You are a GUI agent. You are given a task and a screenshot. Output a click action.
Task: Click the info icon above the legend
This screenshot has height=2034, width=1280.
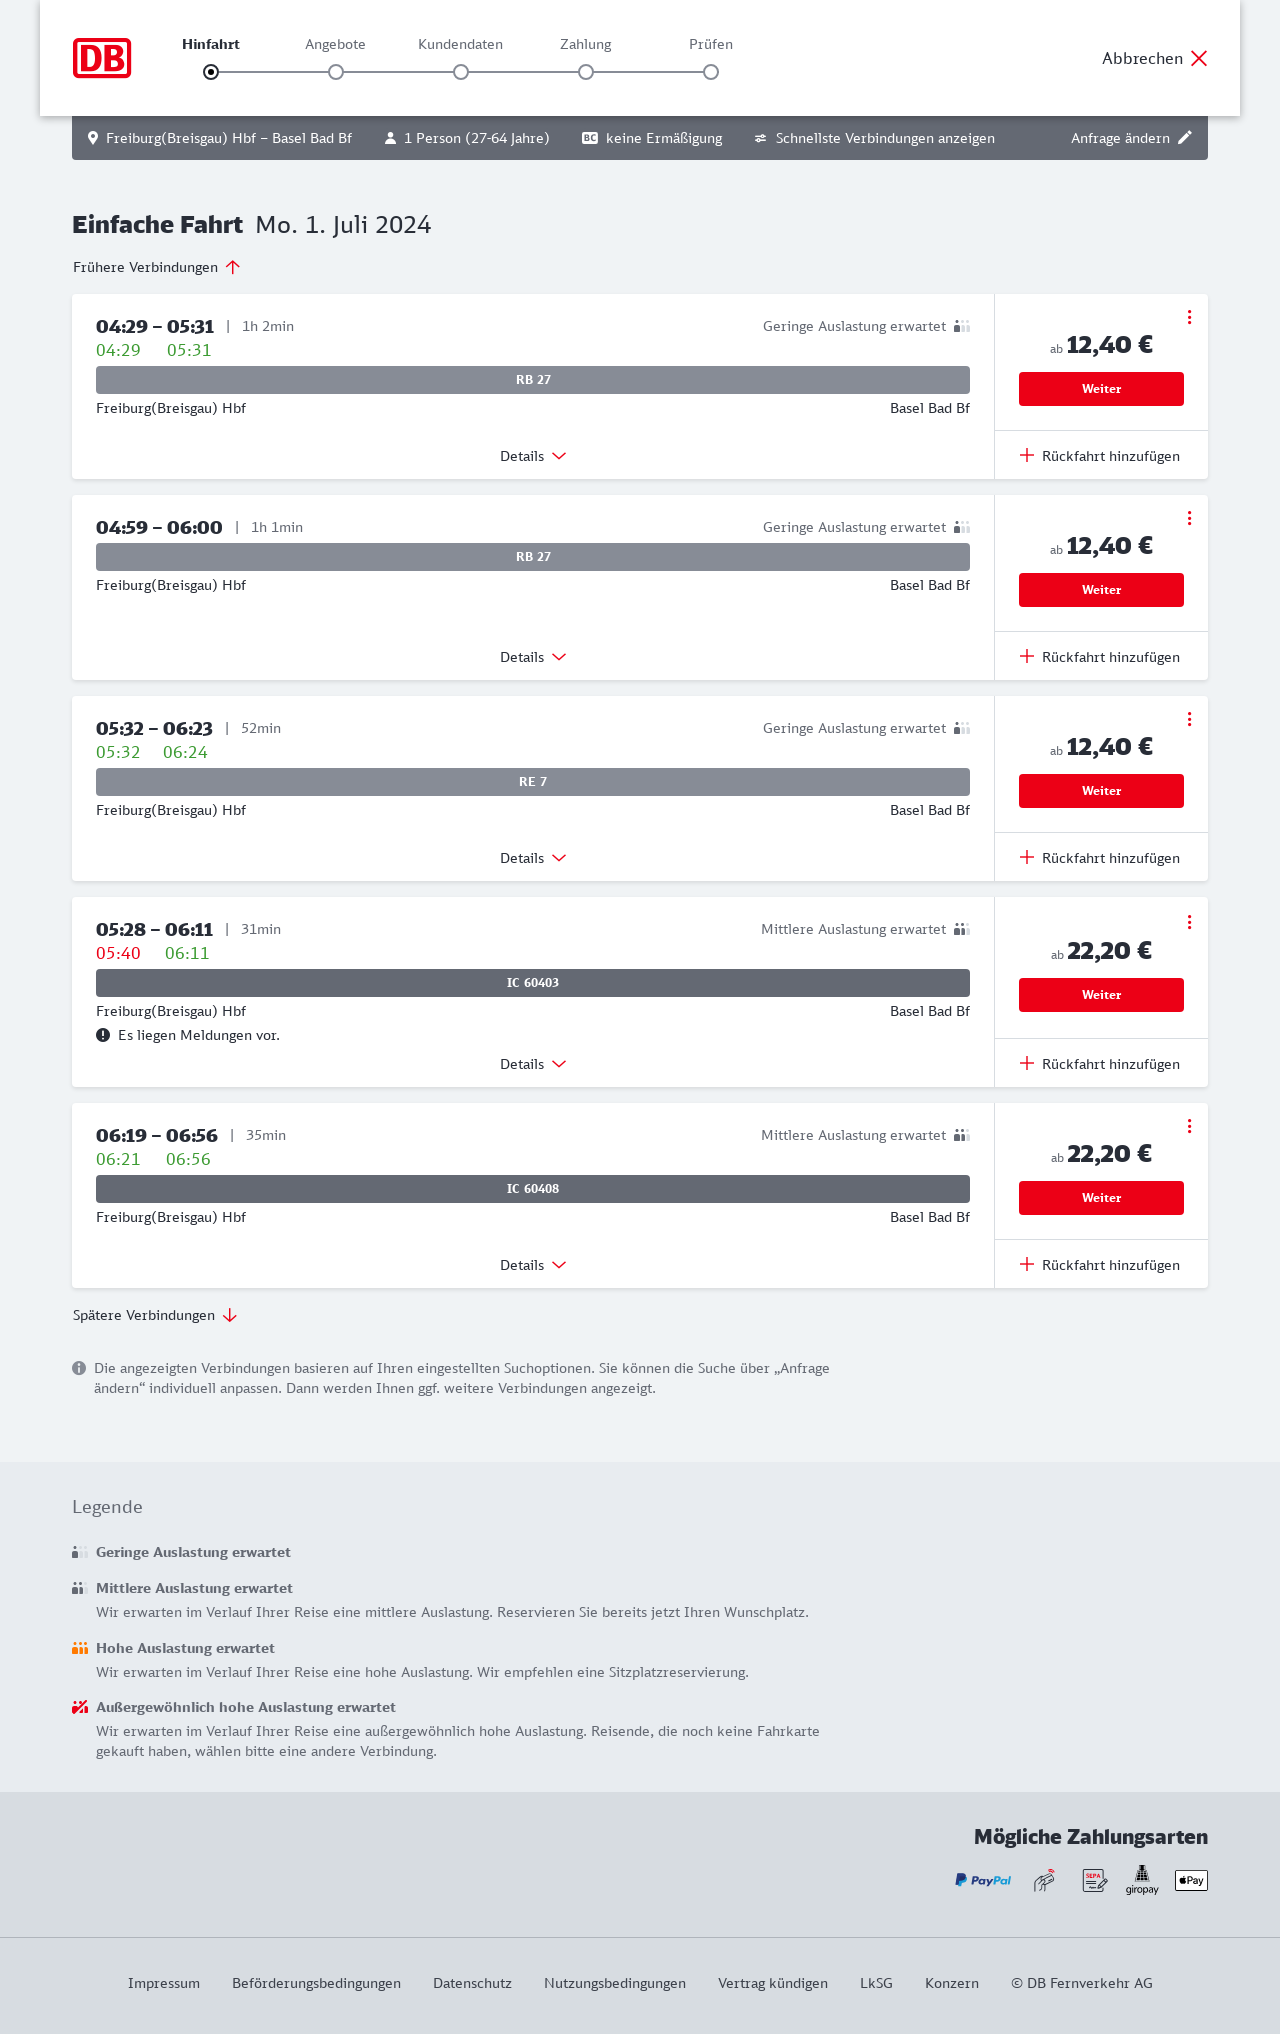pos(79,1368)
